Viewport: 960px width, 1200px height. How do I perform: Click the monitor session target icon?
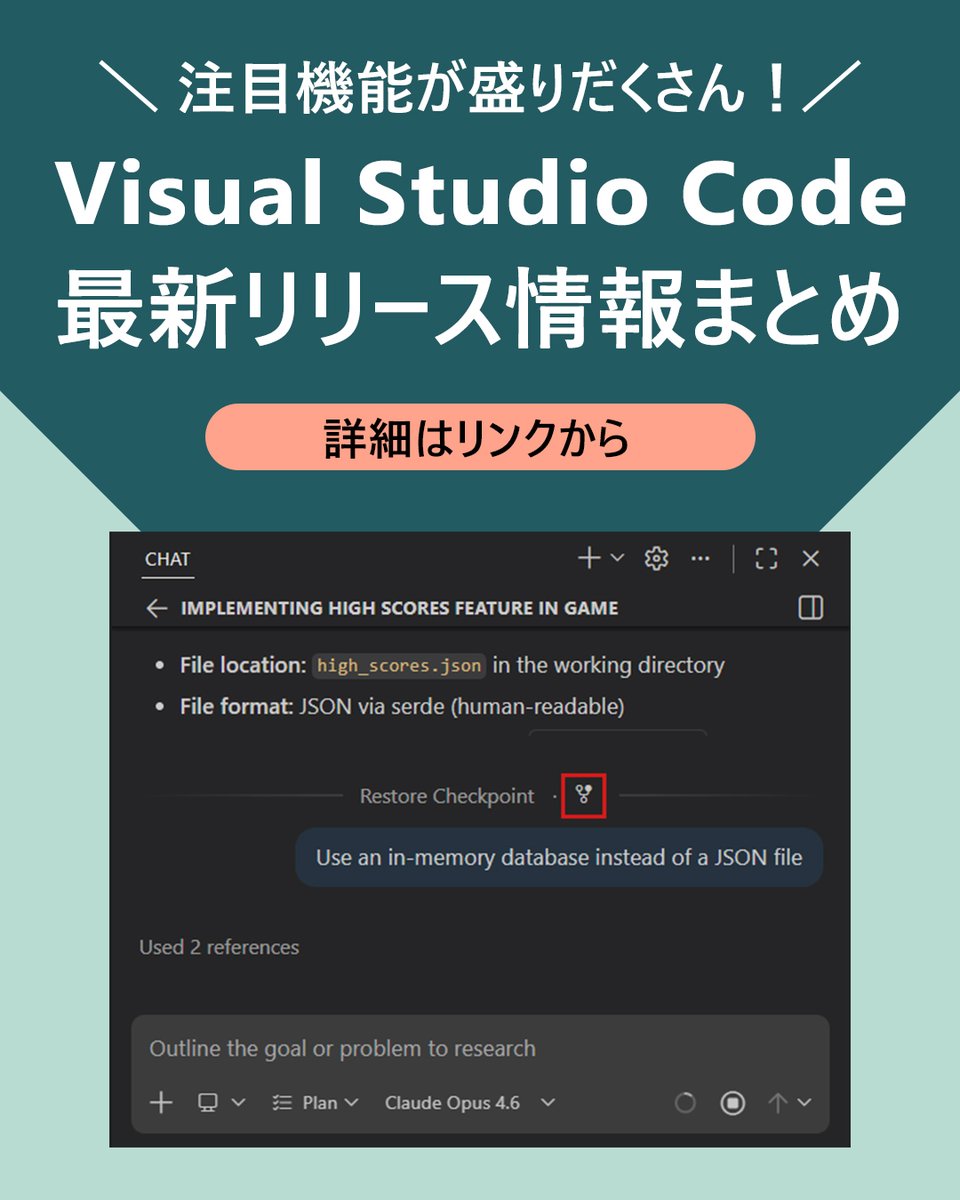pyautogui.click(x=208, y=1103)
